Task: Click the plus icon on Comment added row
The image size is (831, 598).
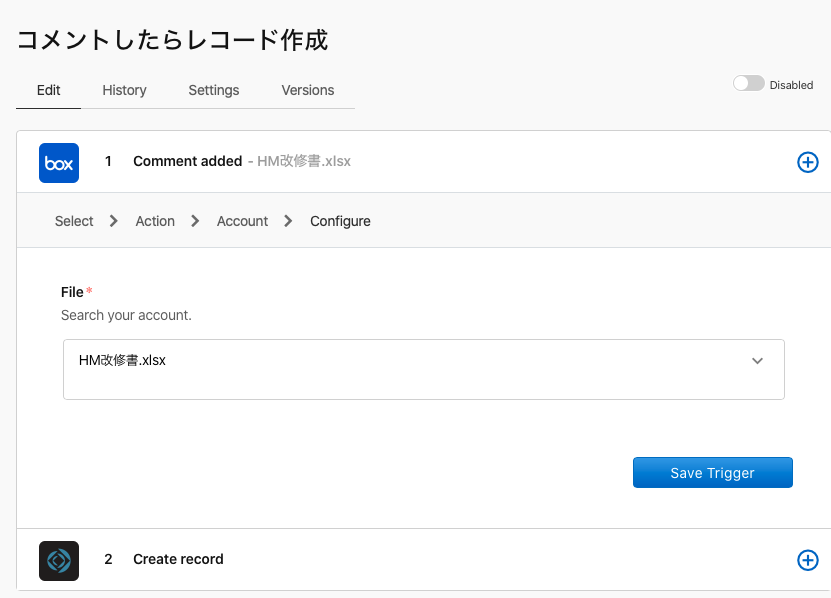Action: coord(807,162)
